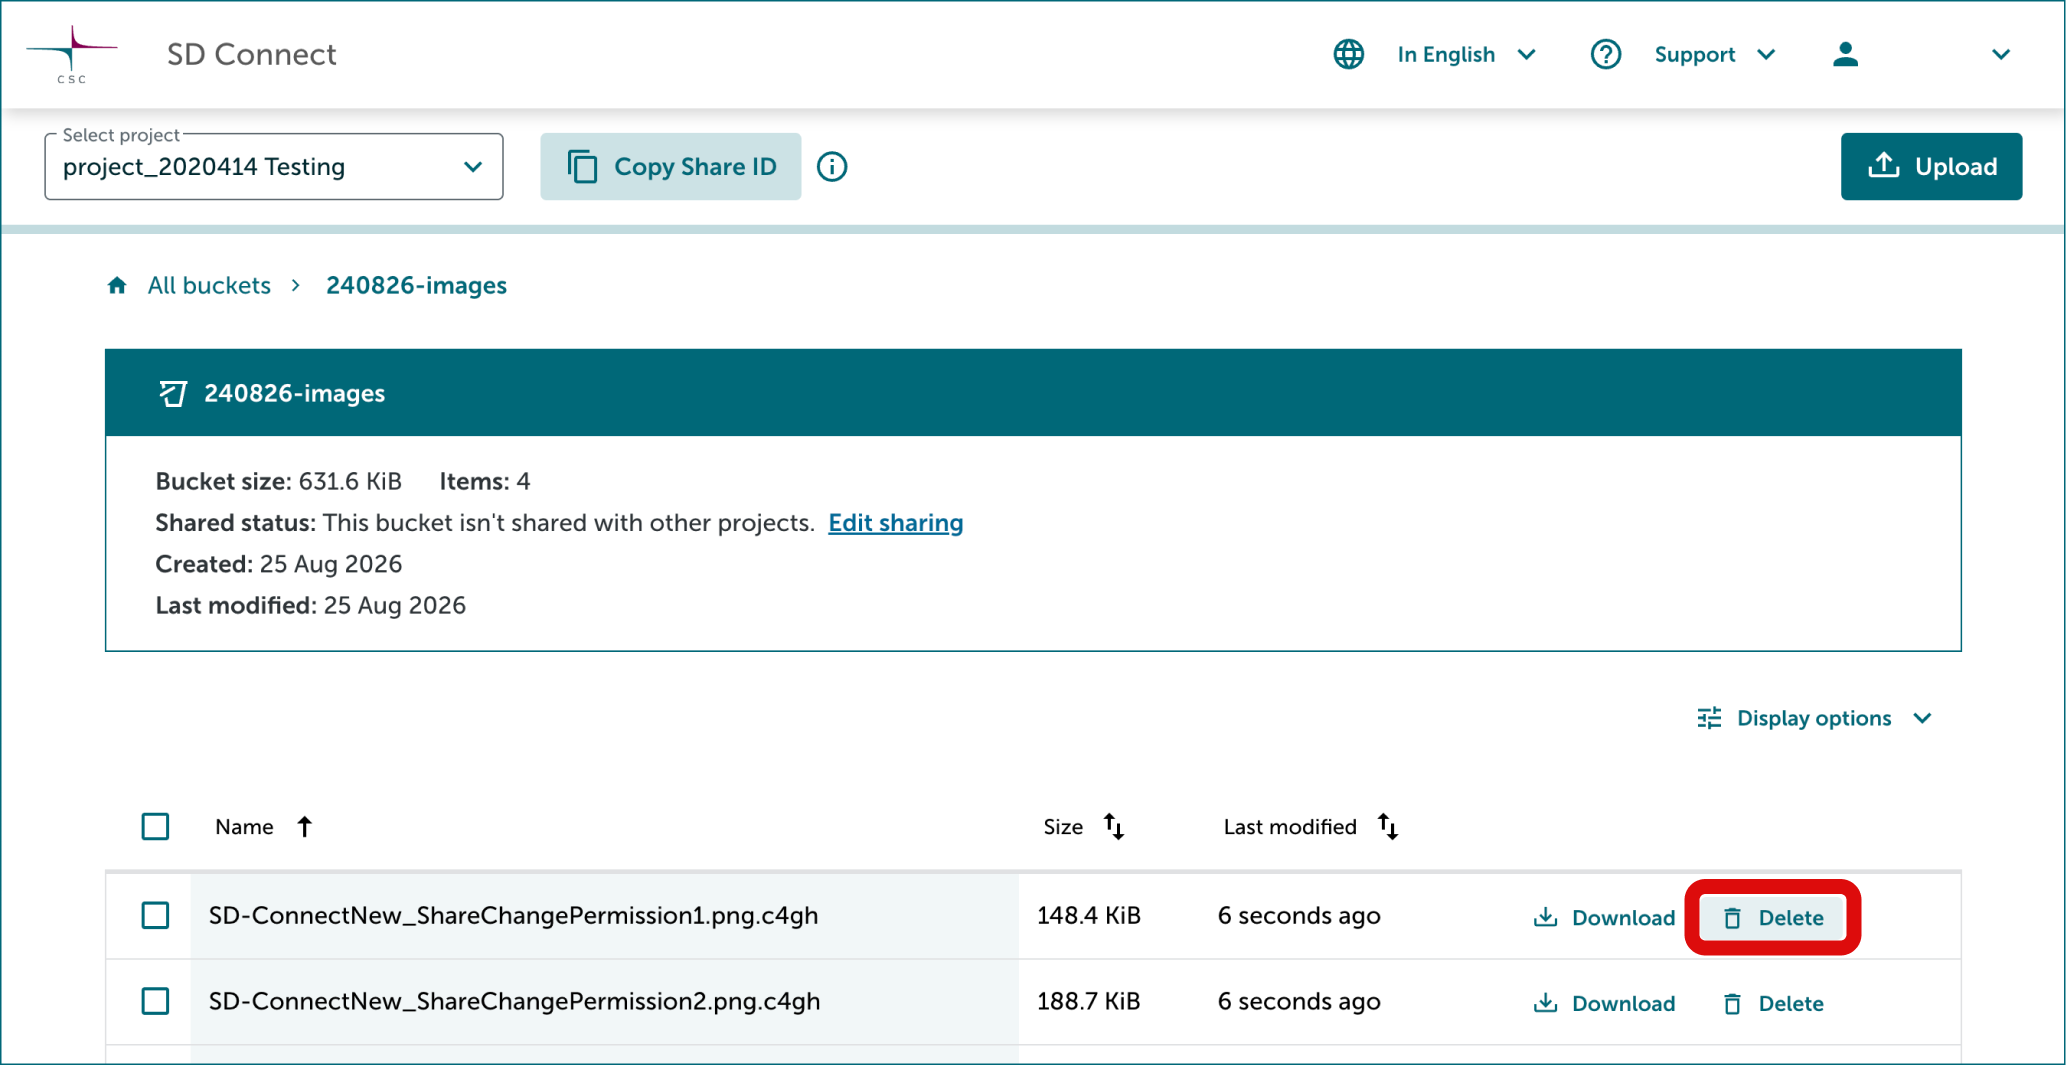Download SD-ConnectNew_ShareChangePermission2.png.c4gh
The width and height of the screenshot is (2066, 1065).
(1604, 1003)
